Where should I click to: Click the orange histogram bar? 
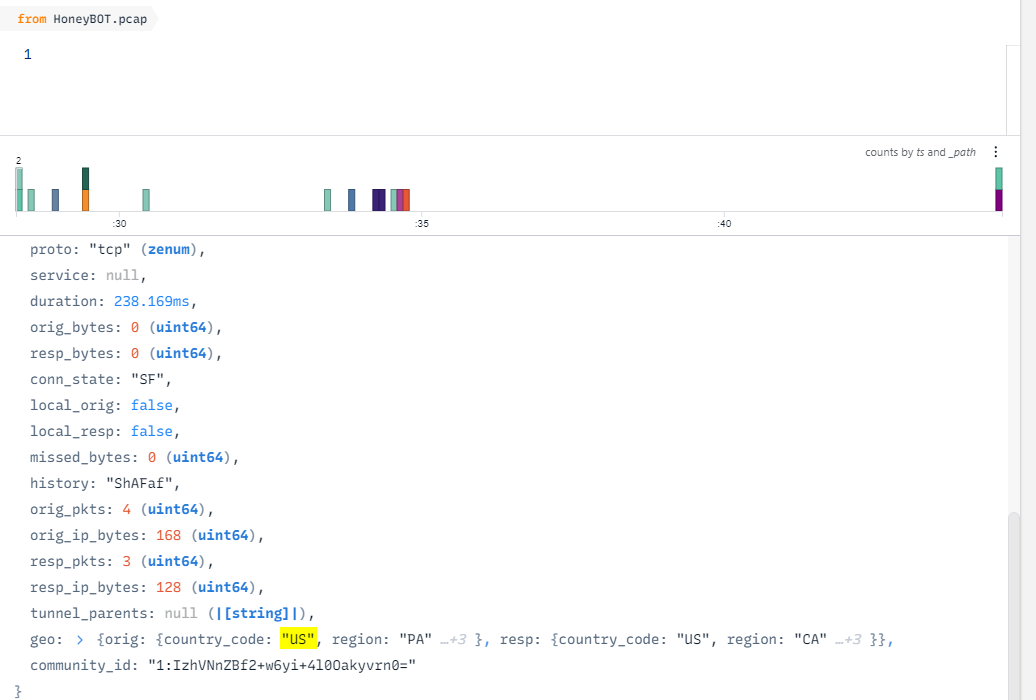86,200
